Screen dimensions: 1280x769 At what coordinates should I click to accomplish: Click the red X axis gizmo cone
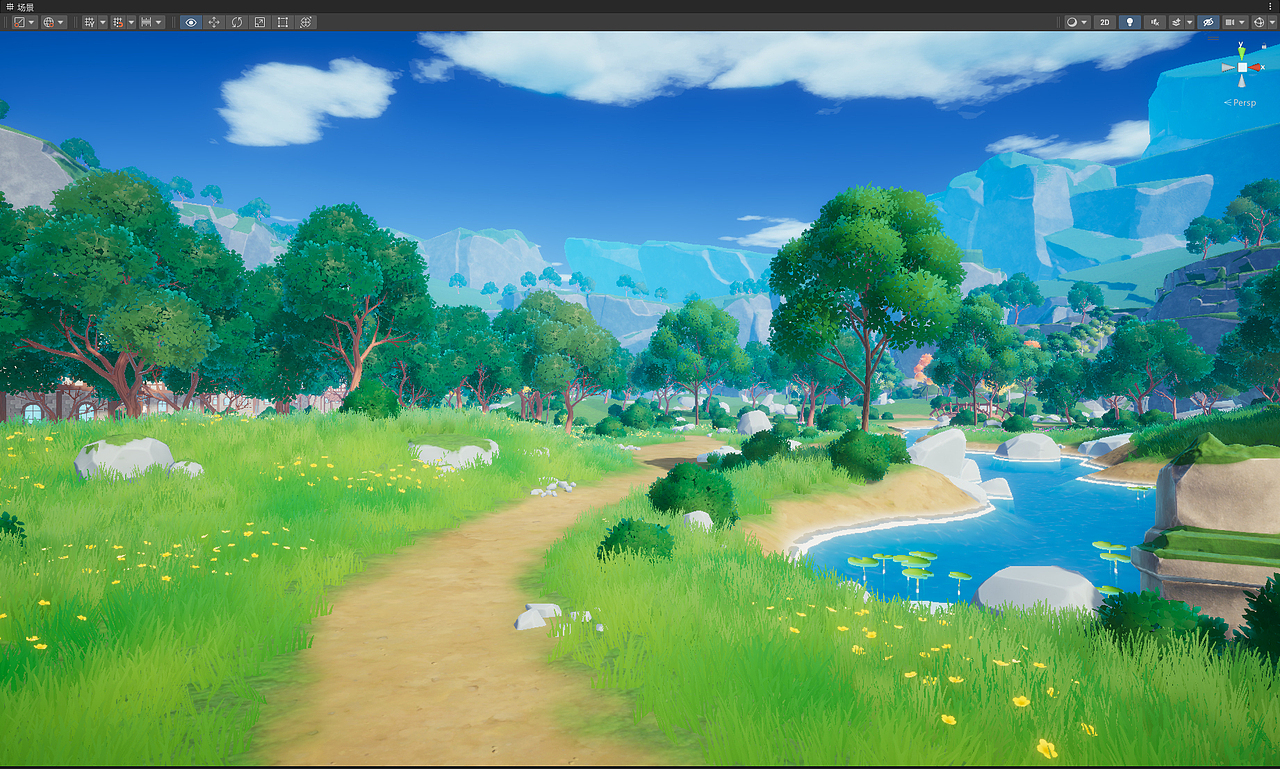tap(1256, 67)
